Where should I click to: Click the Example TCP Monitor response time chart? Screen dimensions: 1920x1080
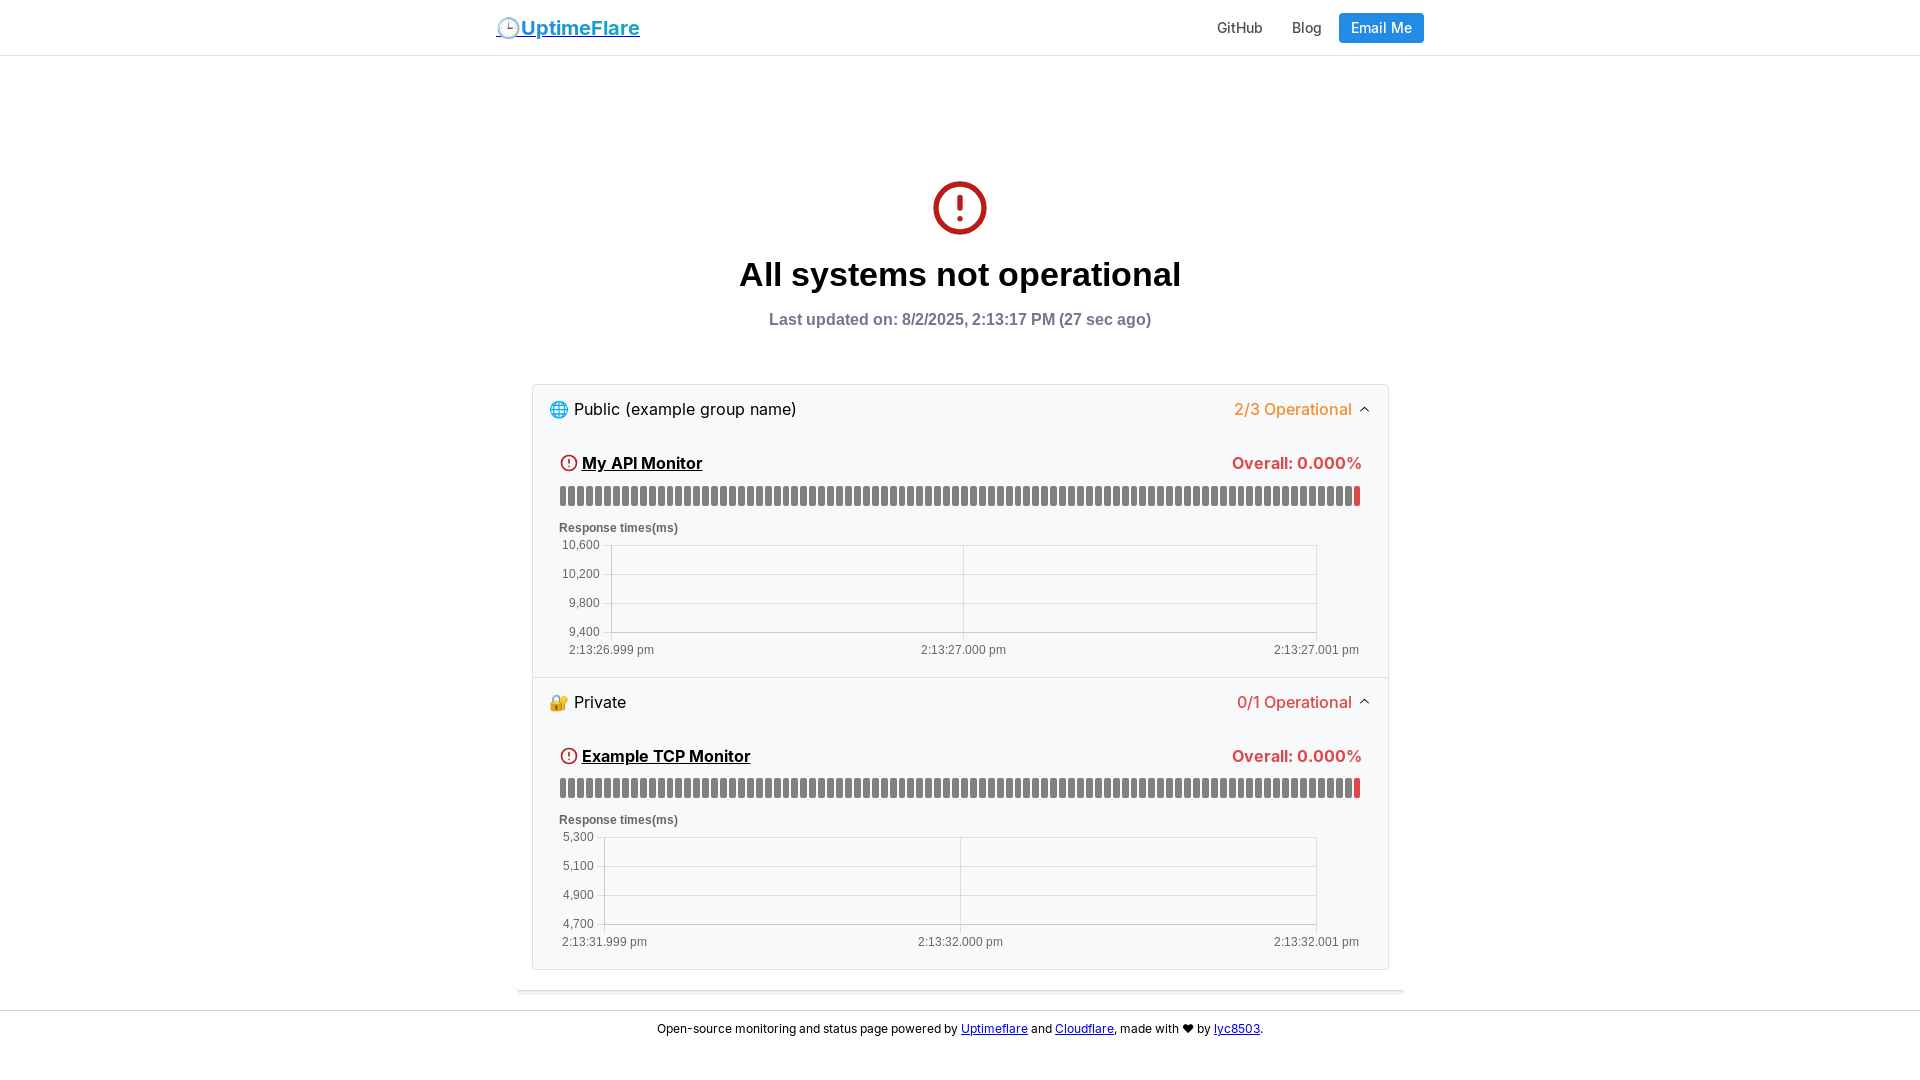[x=960, y=881]
